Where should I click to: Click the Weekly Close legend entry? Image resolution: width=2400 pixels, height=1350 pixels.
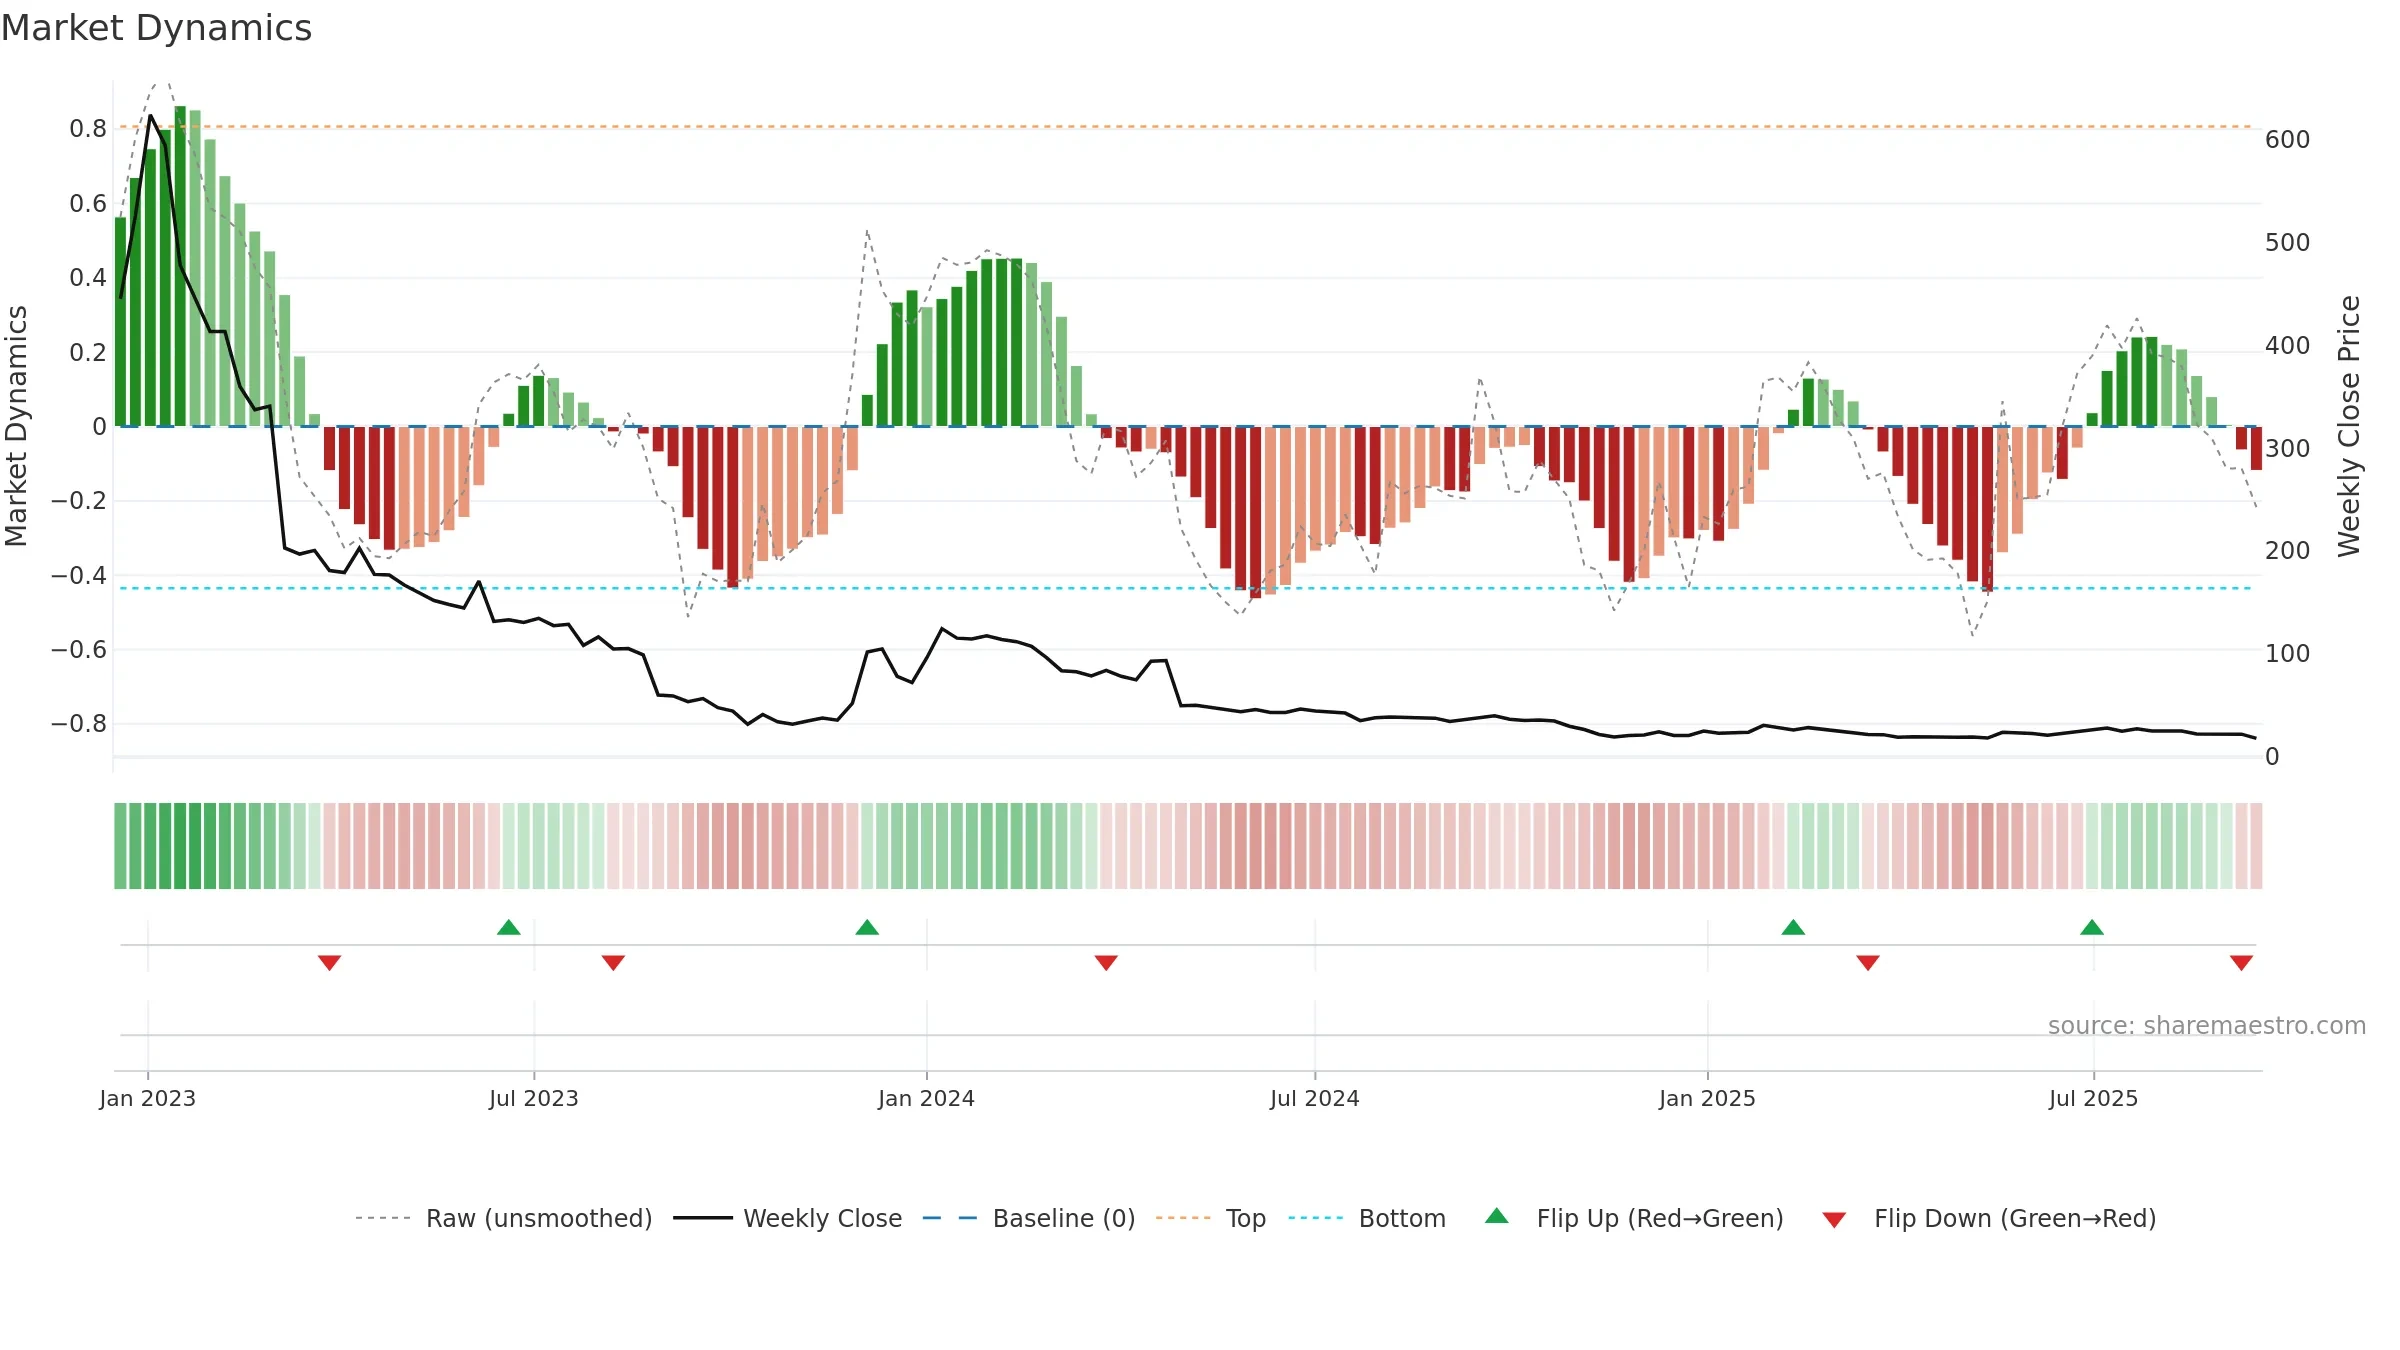click(x=788, y=1218)
